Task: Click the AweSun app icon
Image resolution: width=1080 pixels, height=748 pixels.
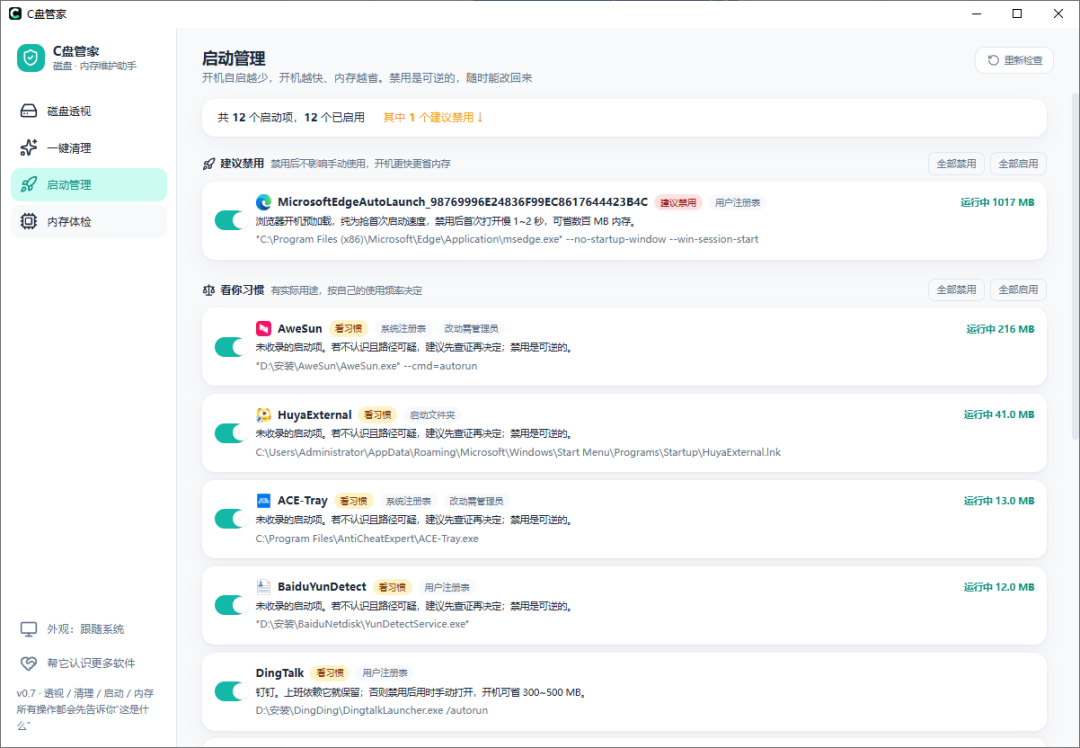Action: pyautogui.click(x=263, y=329)
